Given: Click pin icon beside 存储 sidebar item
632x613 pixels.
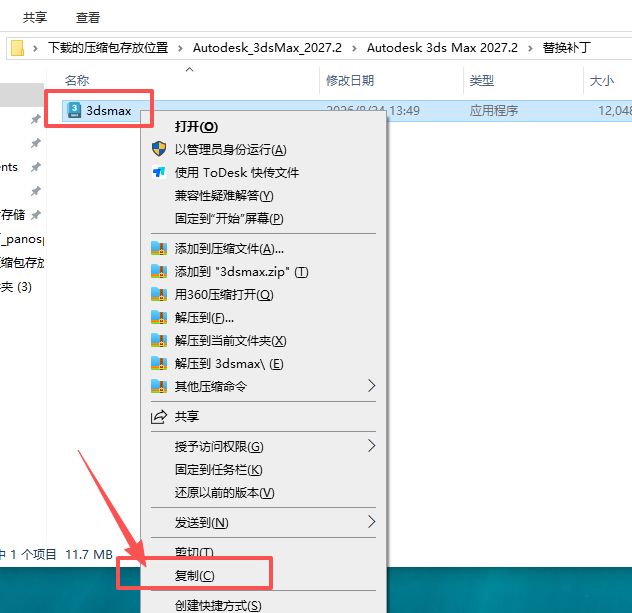Looking at the screenshot, I should tap(36, 215).
